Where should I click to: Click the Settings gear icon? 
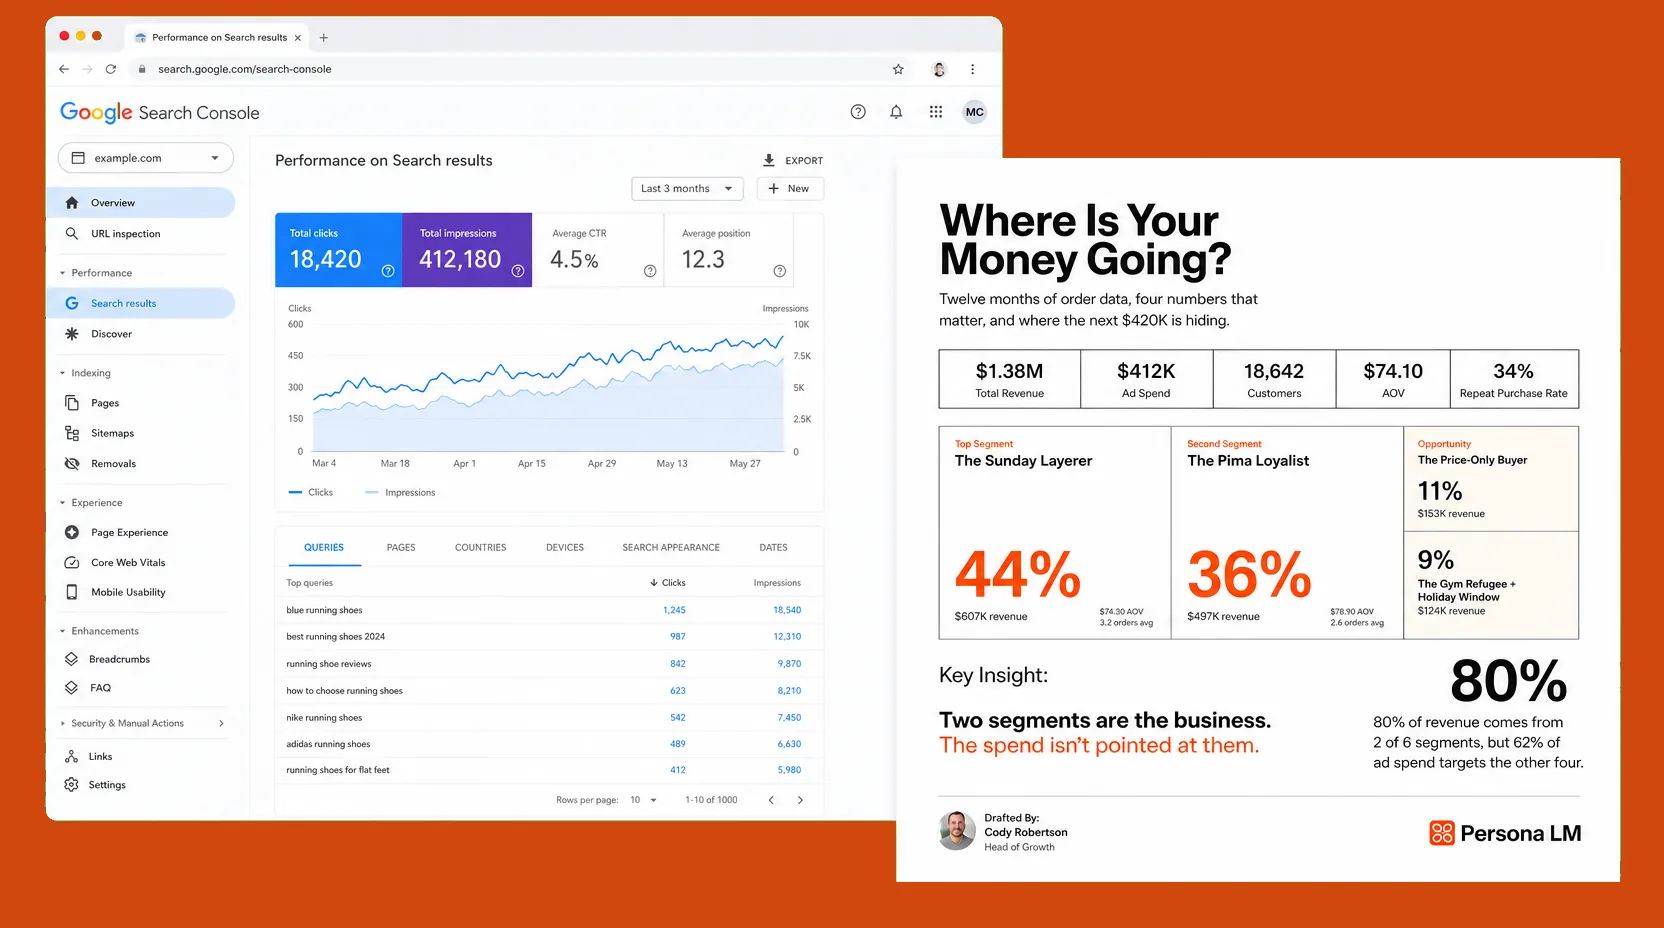coord(71,785)
